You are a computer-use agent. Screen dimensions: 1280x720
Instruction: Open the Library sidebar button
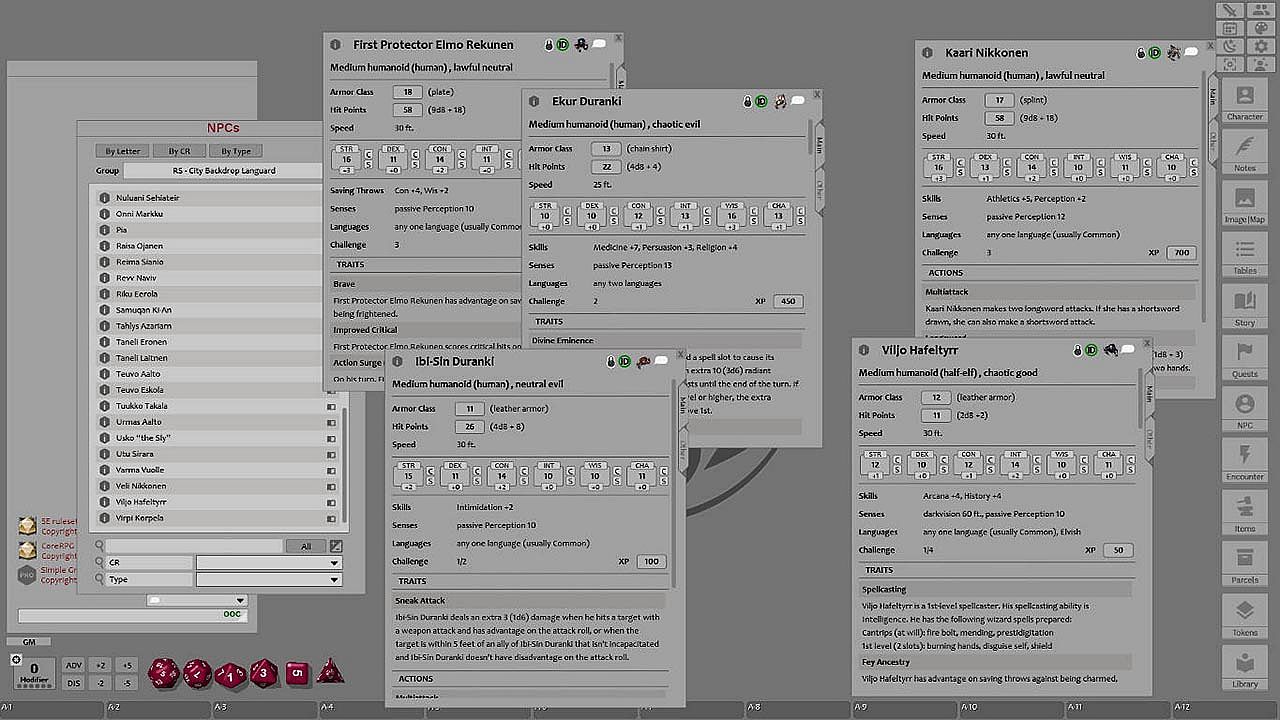coord(1245,669)
